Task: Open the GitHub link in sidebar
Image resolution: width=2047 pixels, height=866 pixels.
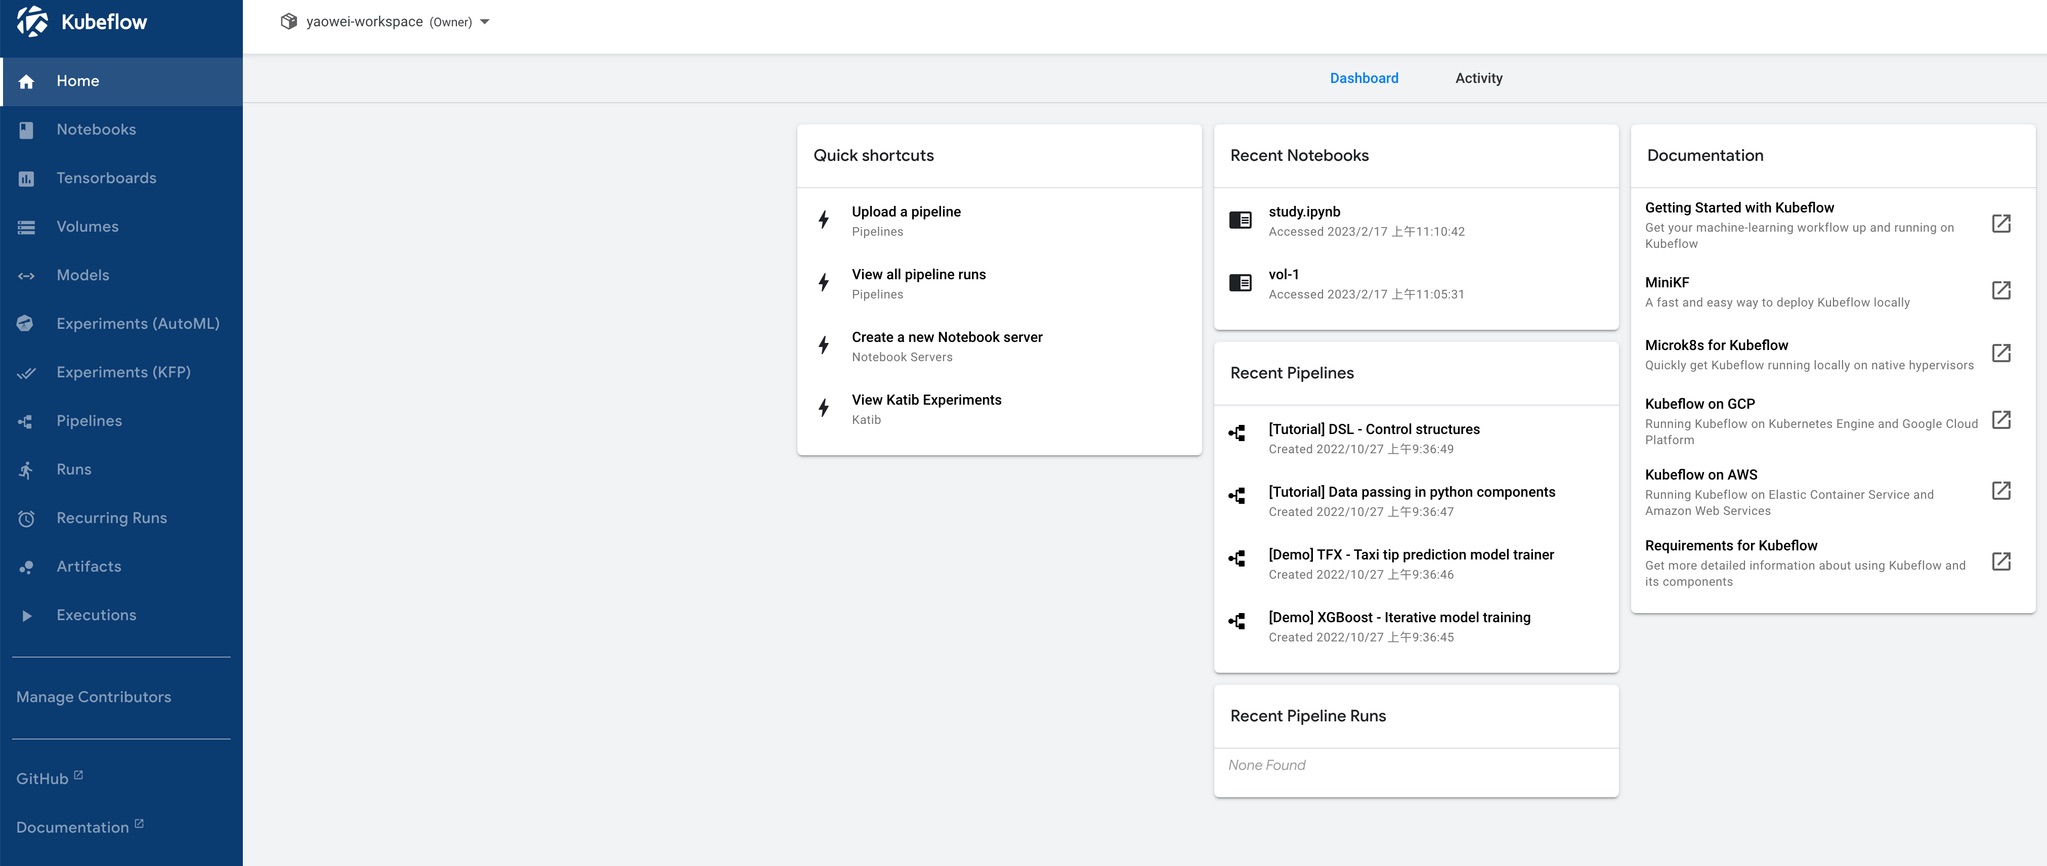Action: click(50, 778)
